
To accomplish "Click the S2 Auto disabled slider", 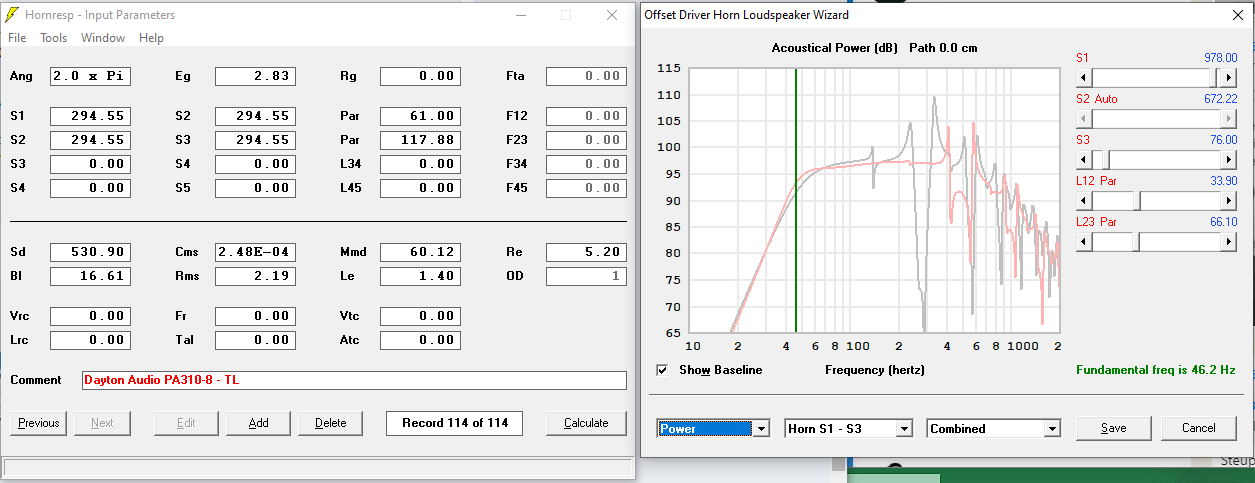I will [1156, 118].
